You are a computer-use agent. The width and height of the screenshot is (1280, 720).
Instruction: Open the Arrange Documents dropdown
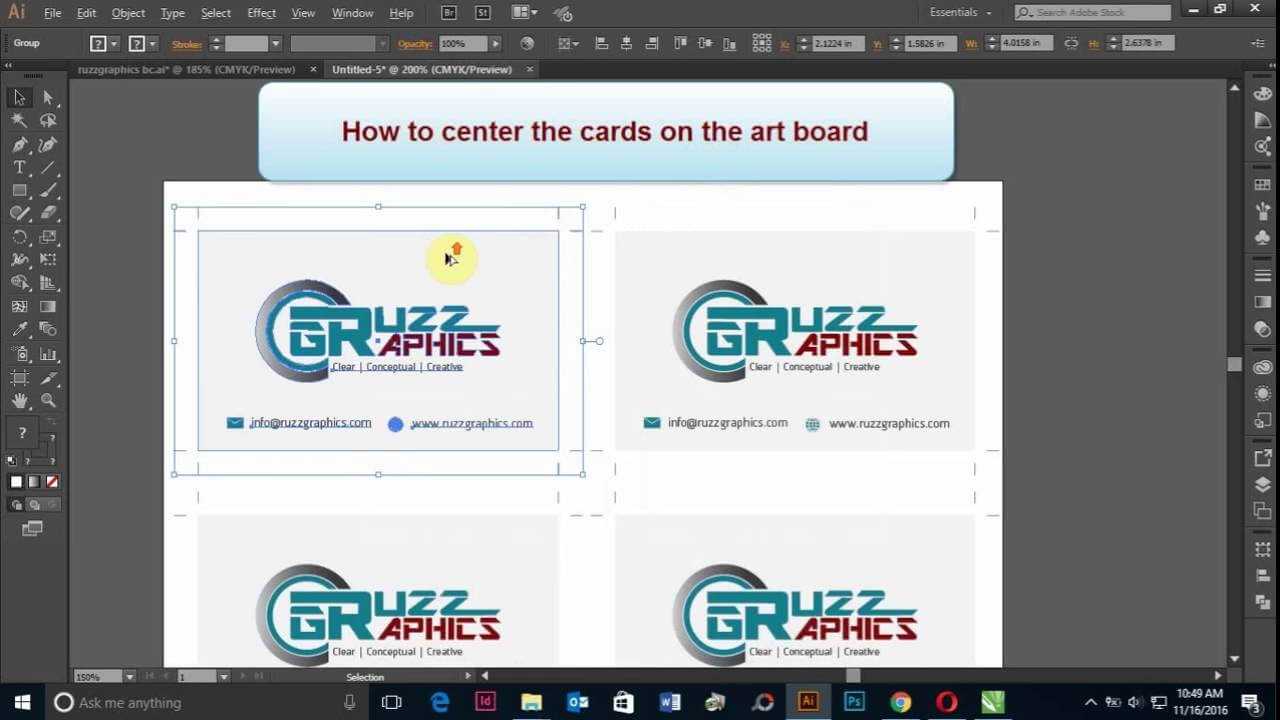[524, 13]
